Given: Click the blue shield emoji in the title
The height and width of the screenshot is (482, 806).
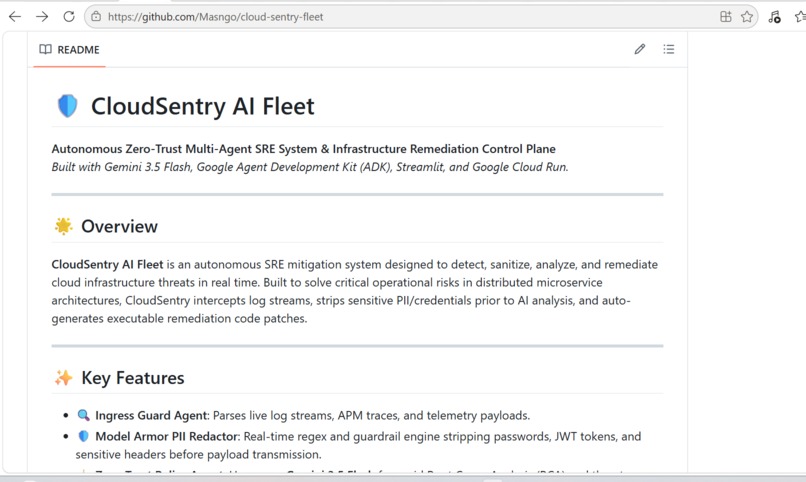Looking at the screenshot, I should tap(67, 106).
